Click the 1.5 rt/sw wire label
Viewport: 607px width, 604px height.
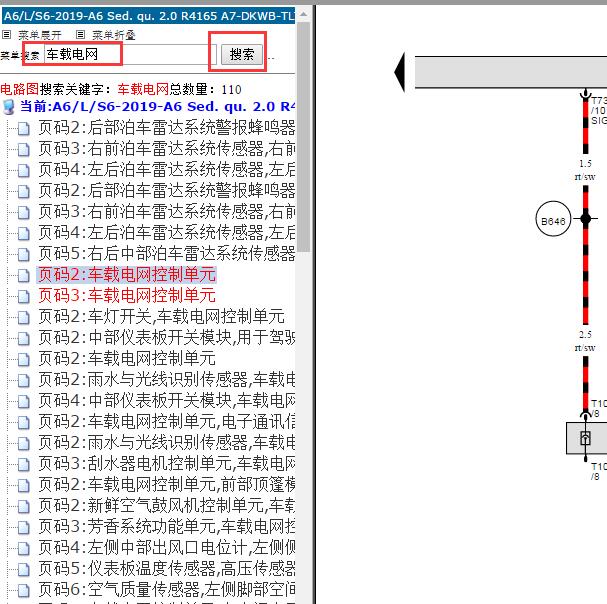click(x=585, y=170)
